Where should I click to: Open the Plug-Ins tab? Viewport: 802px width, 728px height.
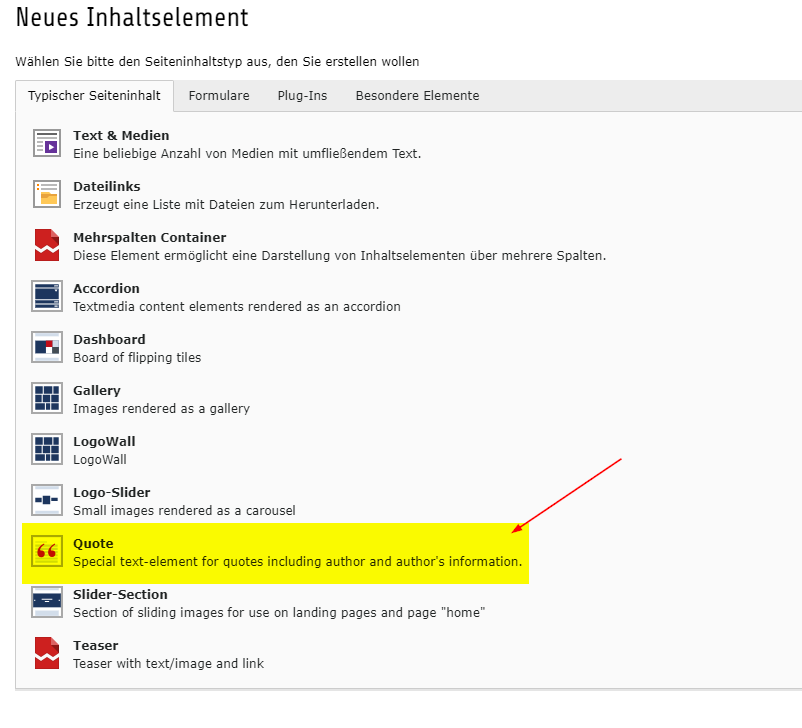[298, 96]
